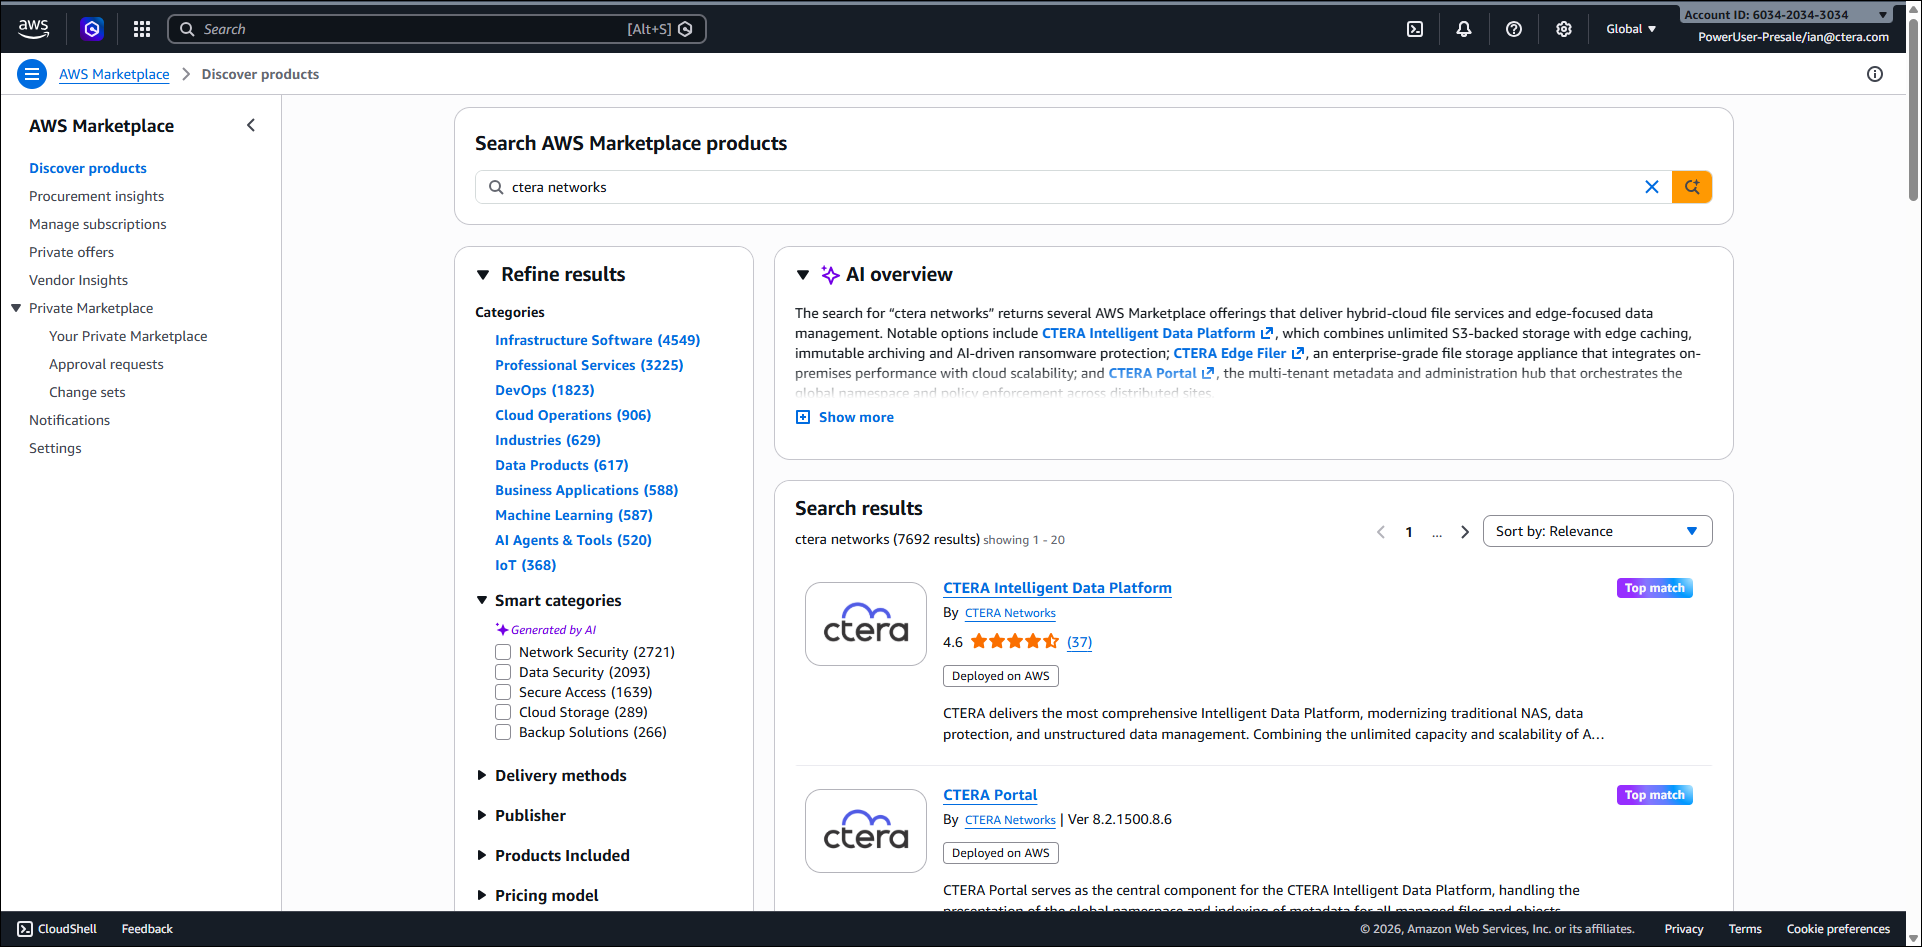The height and width of the screenshot is (947, 1922).
Task: Click the AI overview sparkle icon
Action: click(x=830, y=274)
